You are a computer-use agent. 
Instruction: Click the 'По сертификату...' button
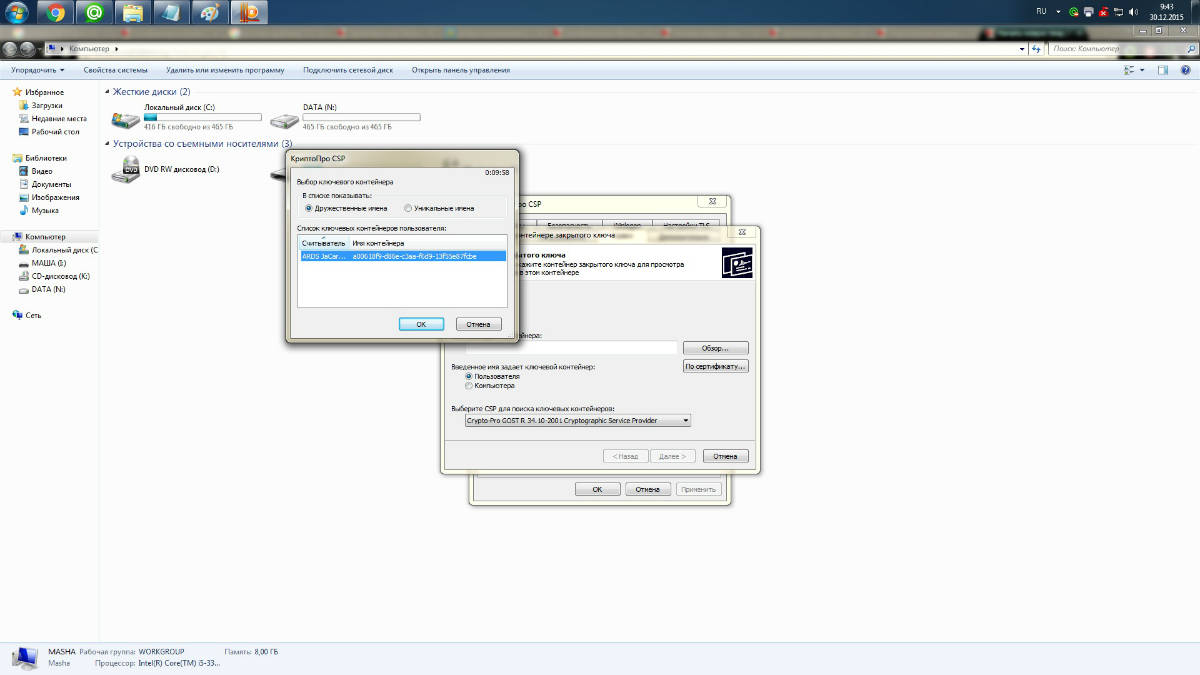tap(715, 367)
